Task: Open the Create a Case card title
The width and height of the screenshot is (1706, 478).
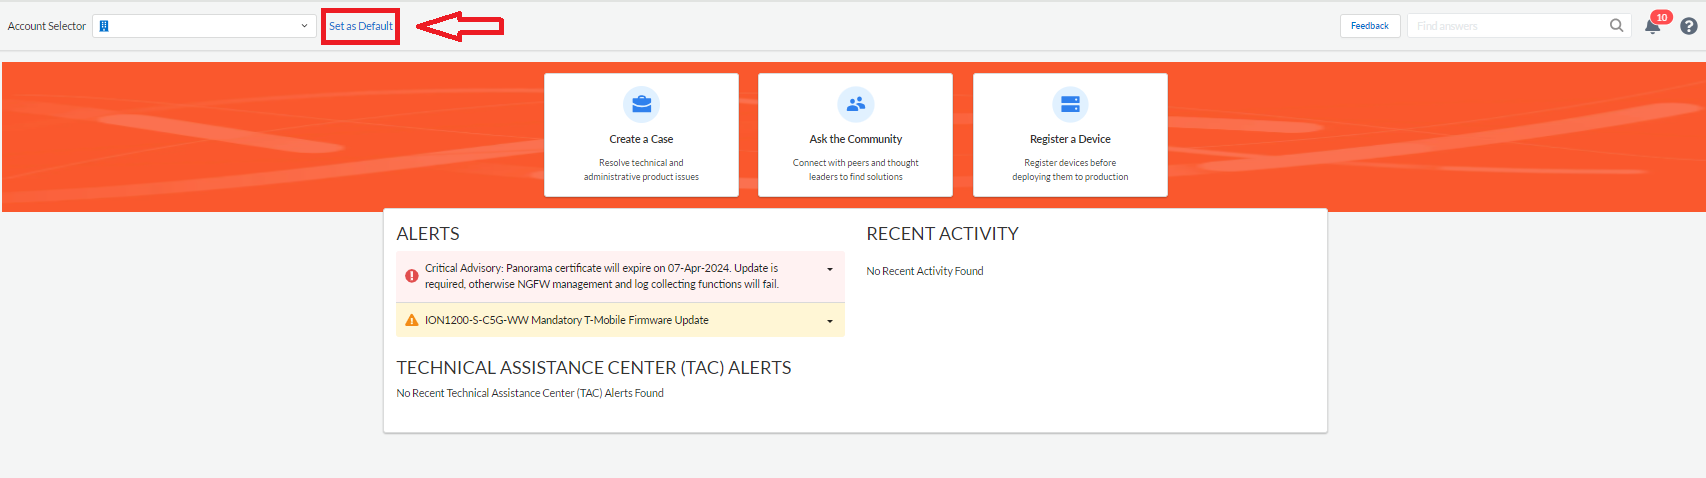Action: coord(641,139)
